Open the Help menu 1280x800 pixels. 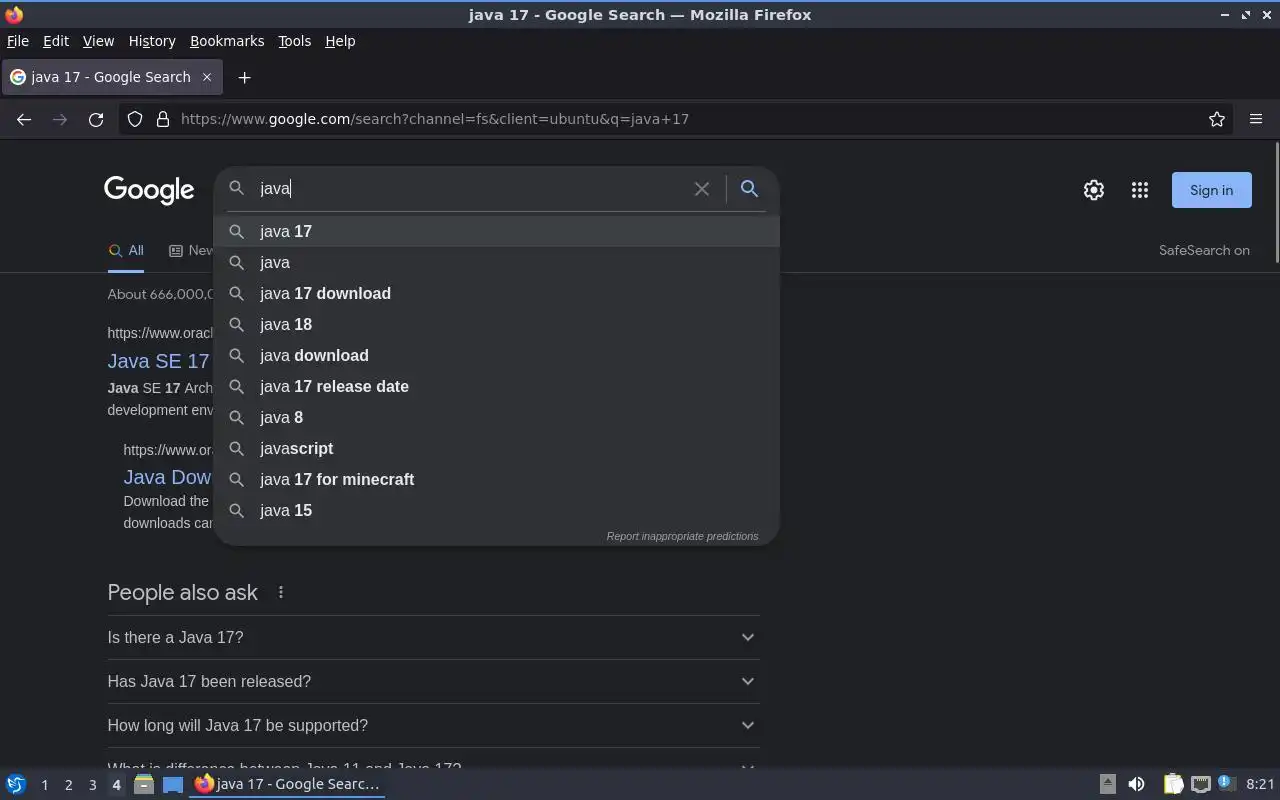(x=340, y=41)
